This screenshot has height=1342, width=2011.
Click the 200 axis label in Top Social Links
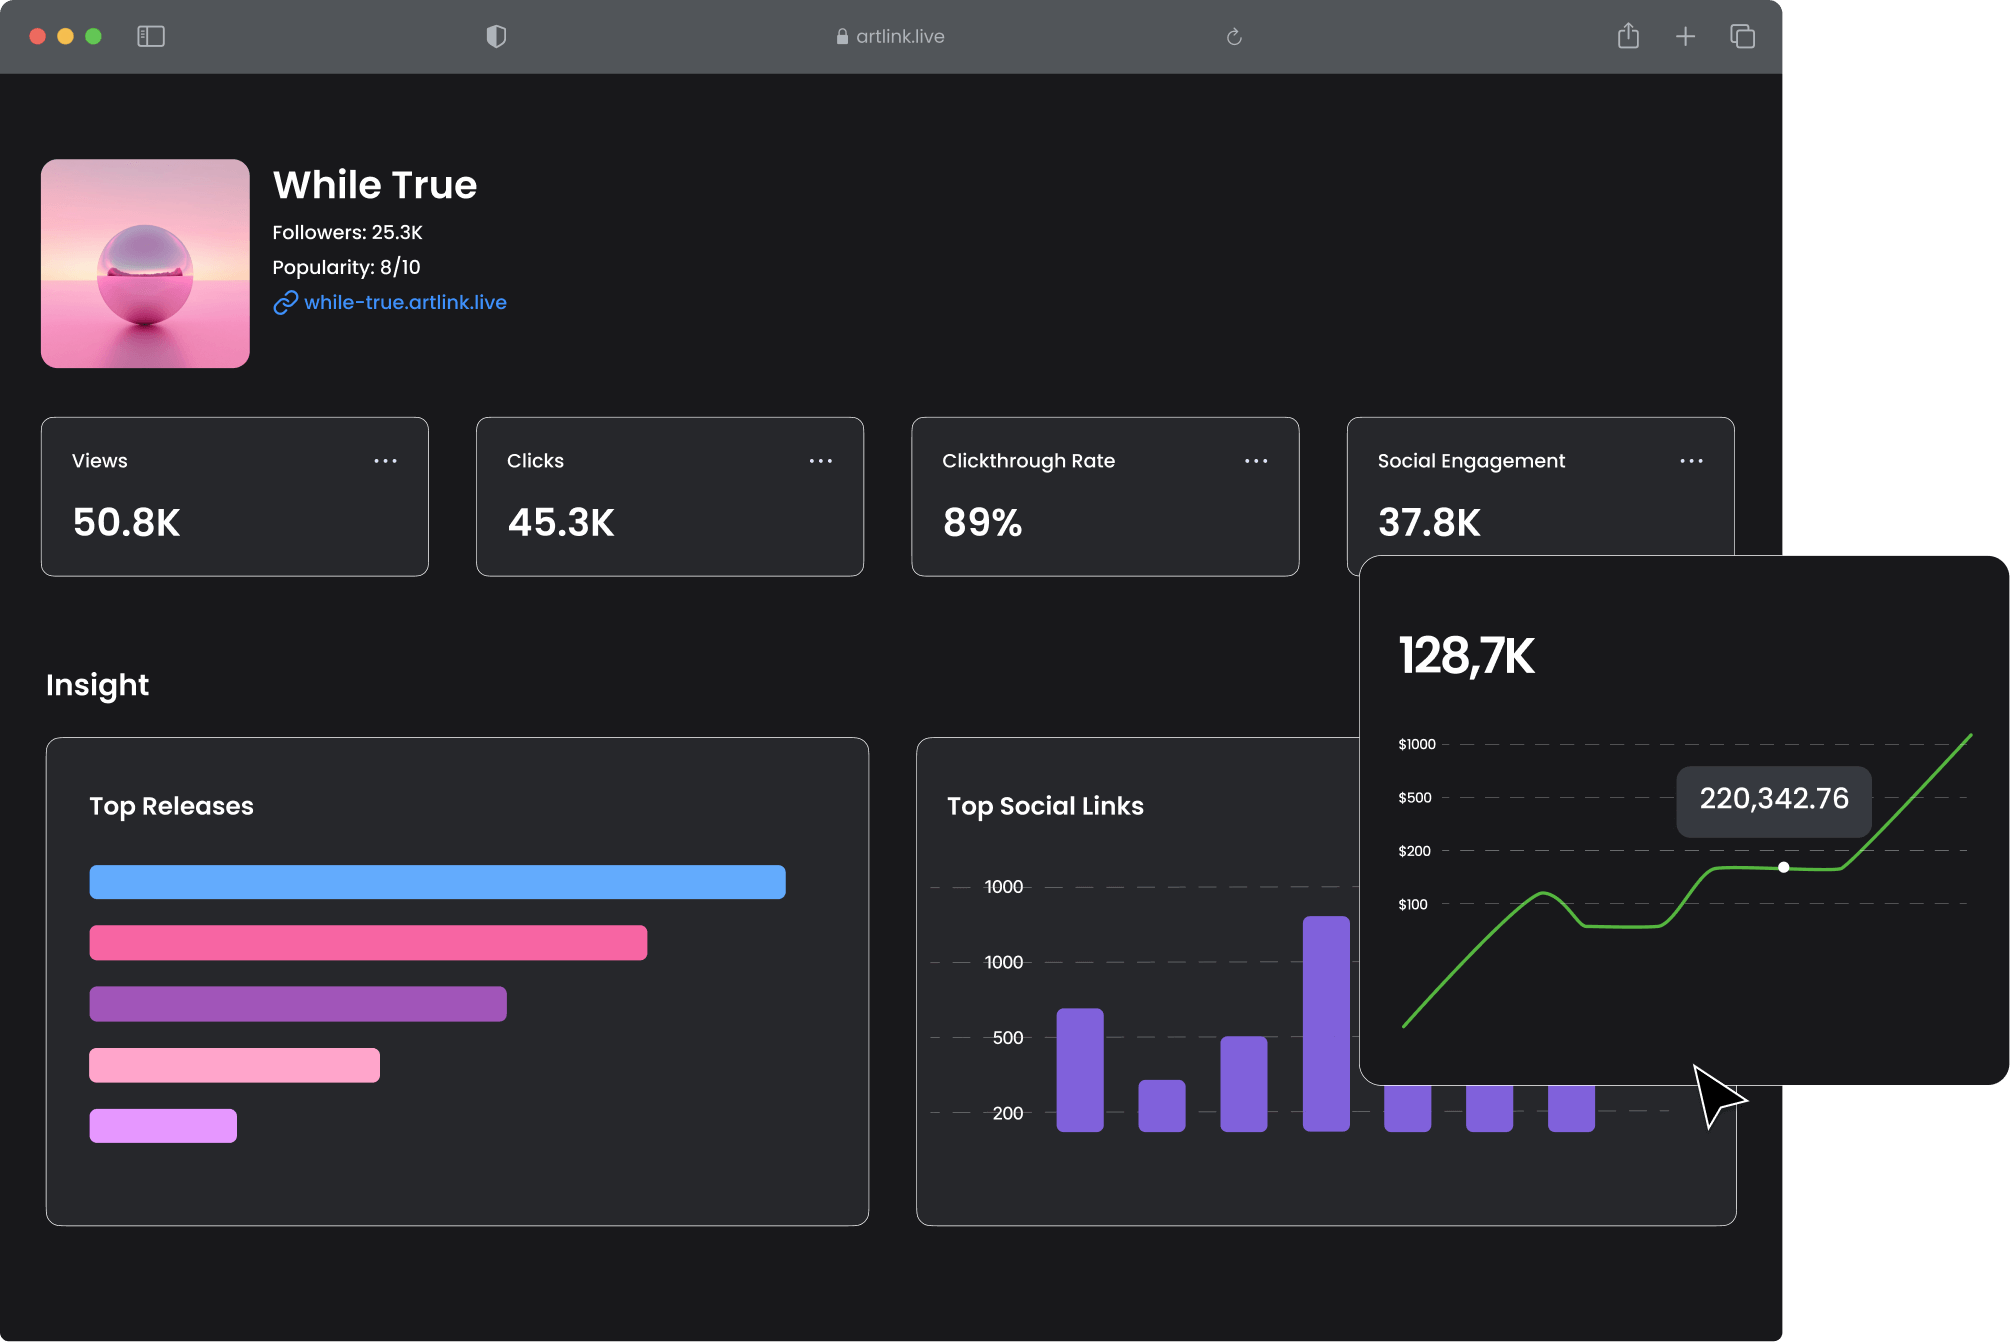(x=1008, y=1113)
